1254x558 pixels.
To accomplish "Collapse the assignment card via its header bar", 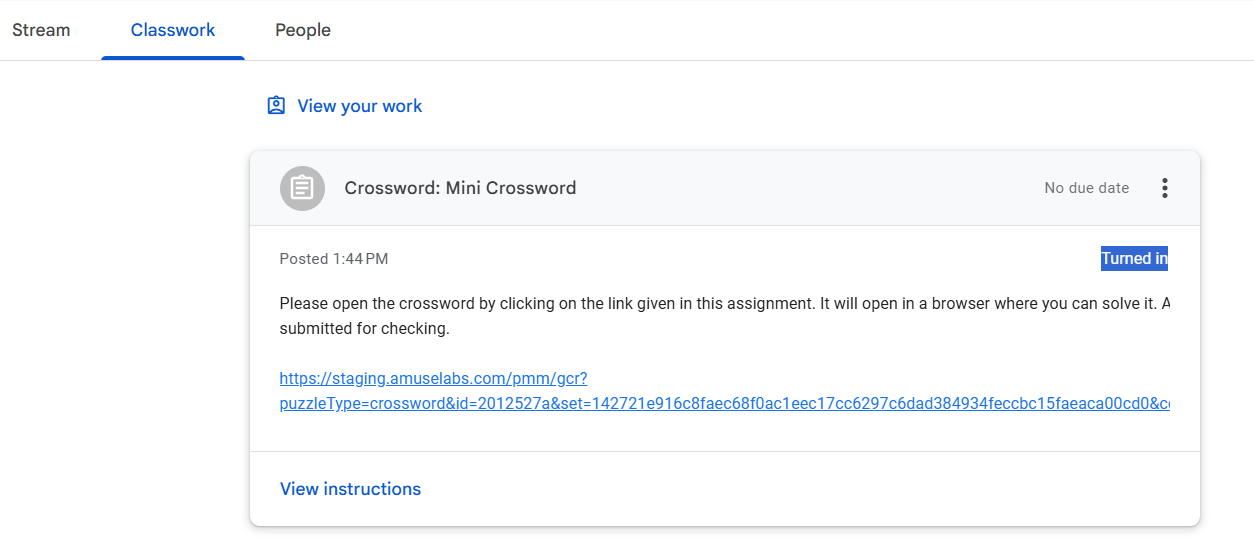I will click(800, 188).
